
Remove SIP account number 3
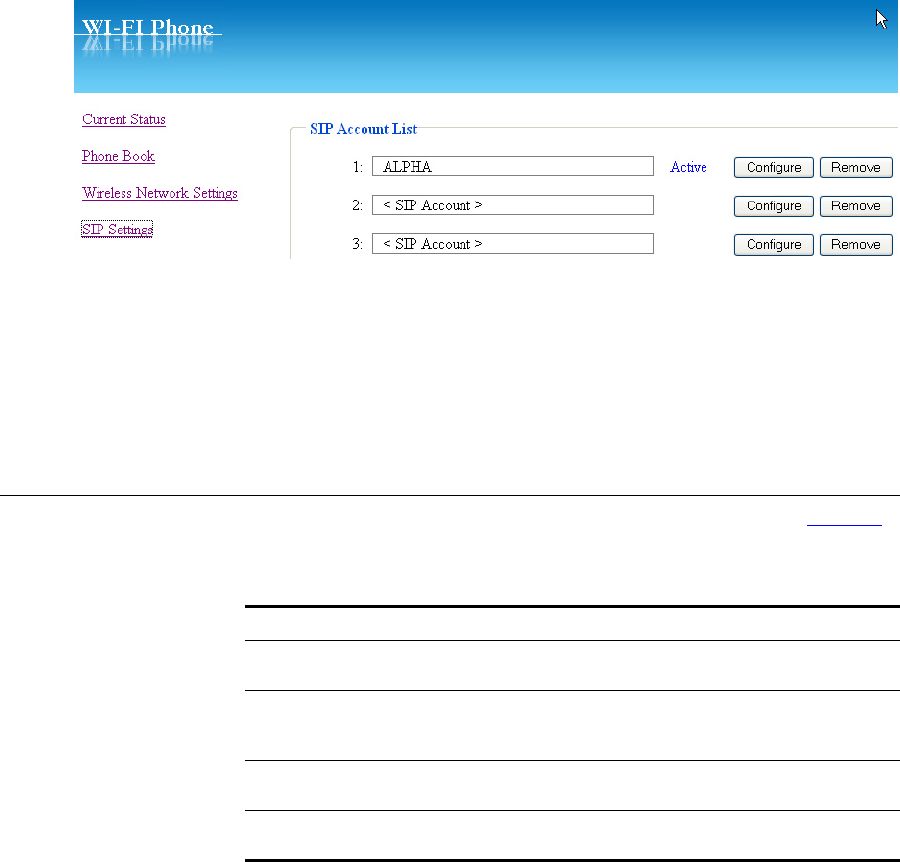click(856, 244)
